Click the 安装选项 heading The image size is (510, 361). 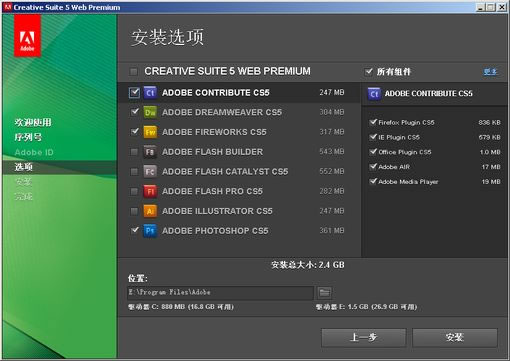(167, 37)
